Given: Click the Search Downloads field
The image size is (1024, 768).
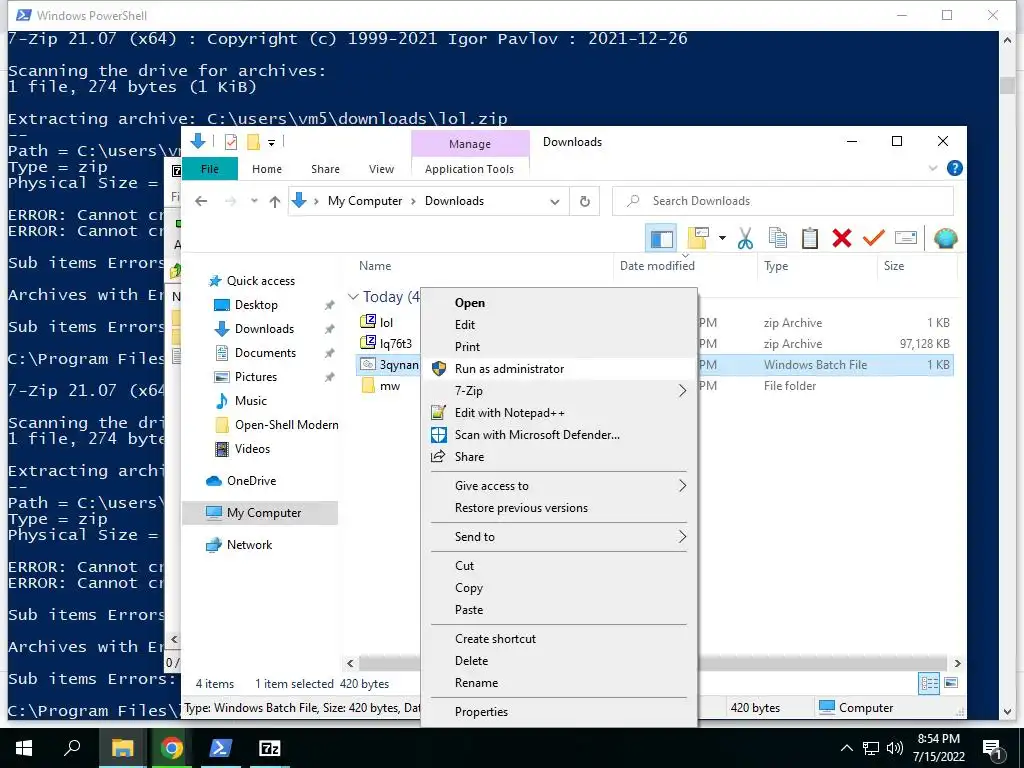Looking at the screenshot, I should [782, 201].
